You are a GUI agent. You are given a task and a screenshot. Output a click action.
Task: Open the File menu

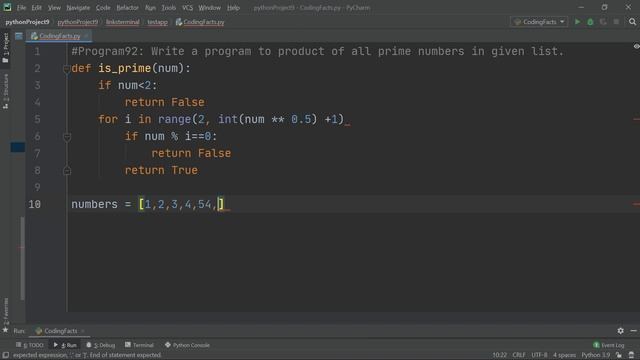pos(21,8)
